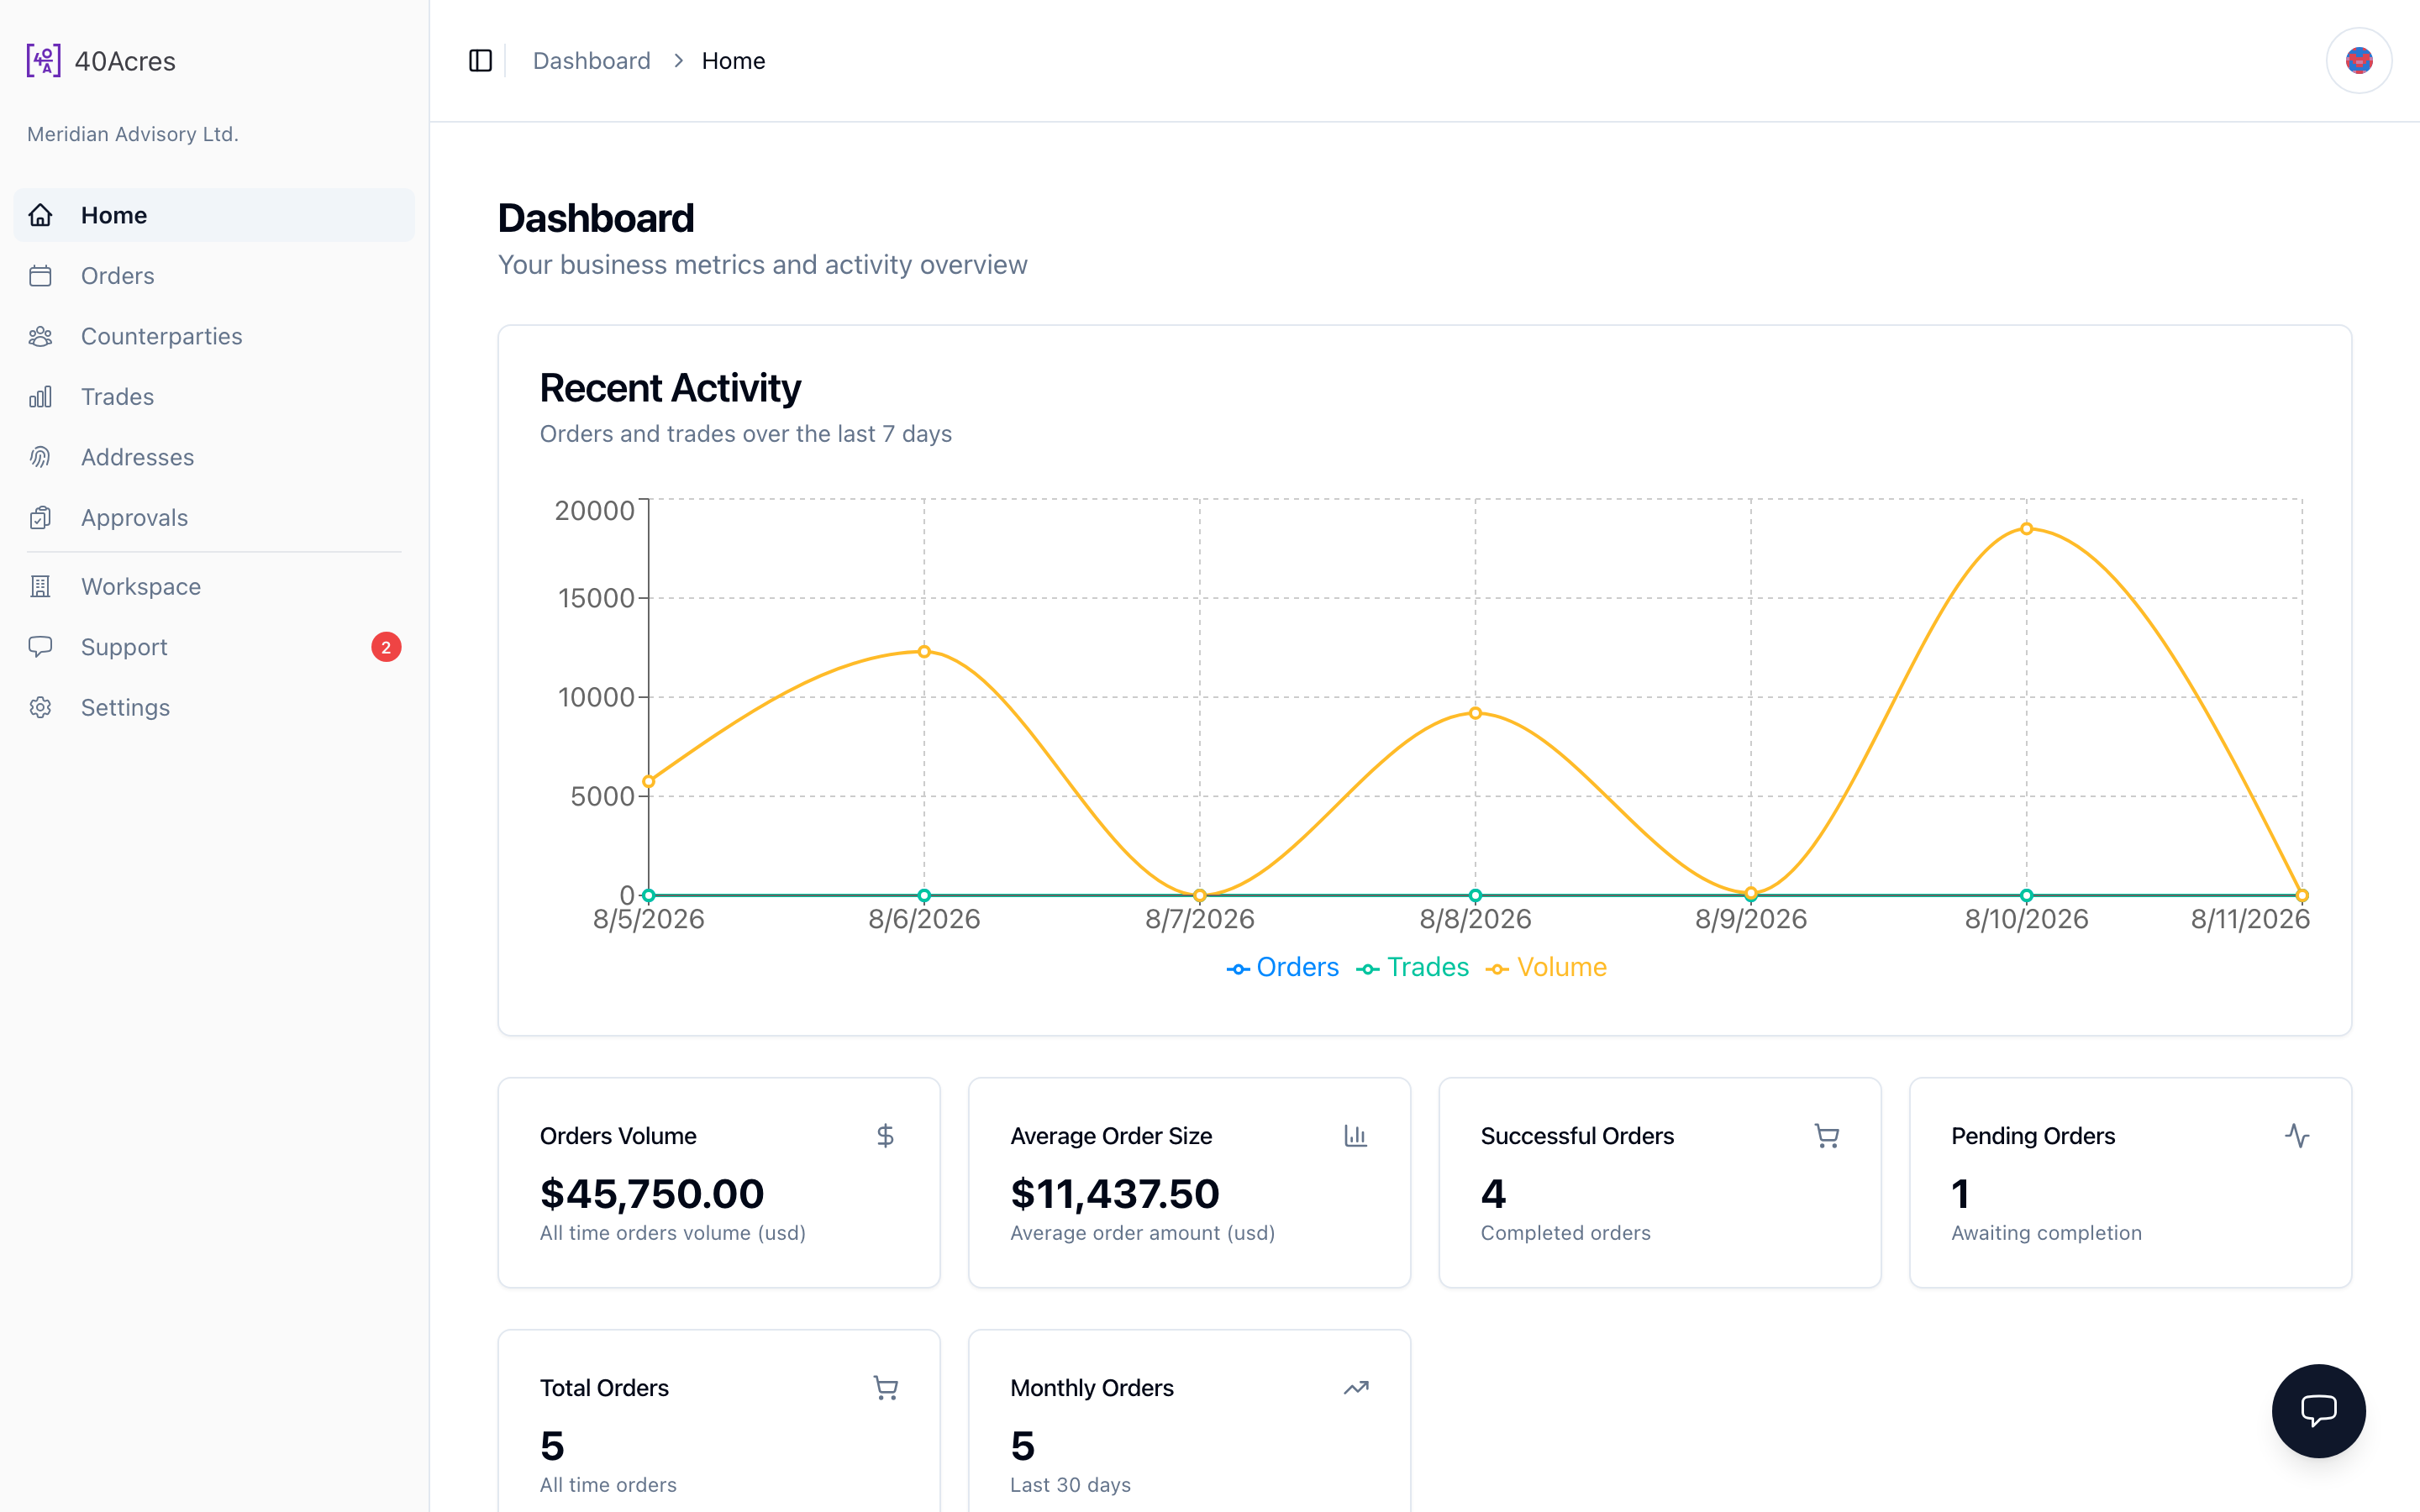
Task: Click the breadcrumb chevron separator
Action: [x=678, y=61]
